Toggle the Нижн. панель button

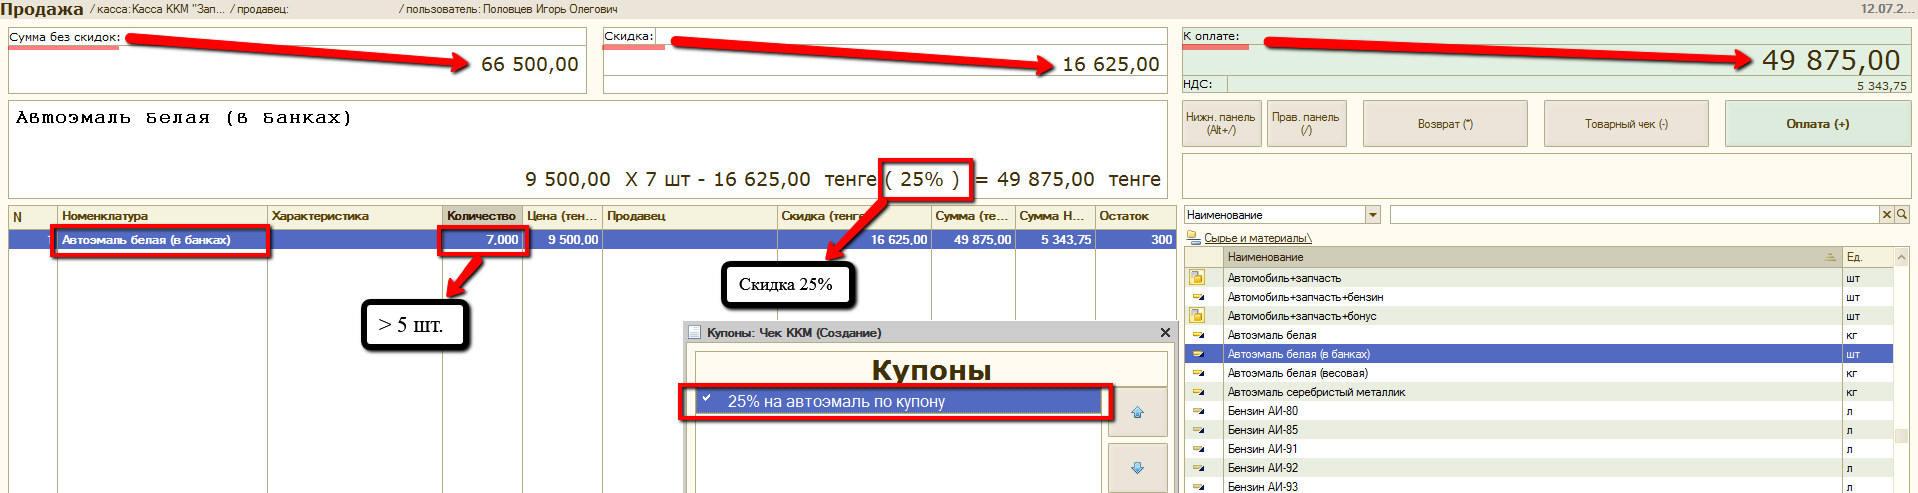point(1221,124)
